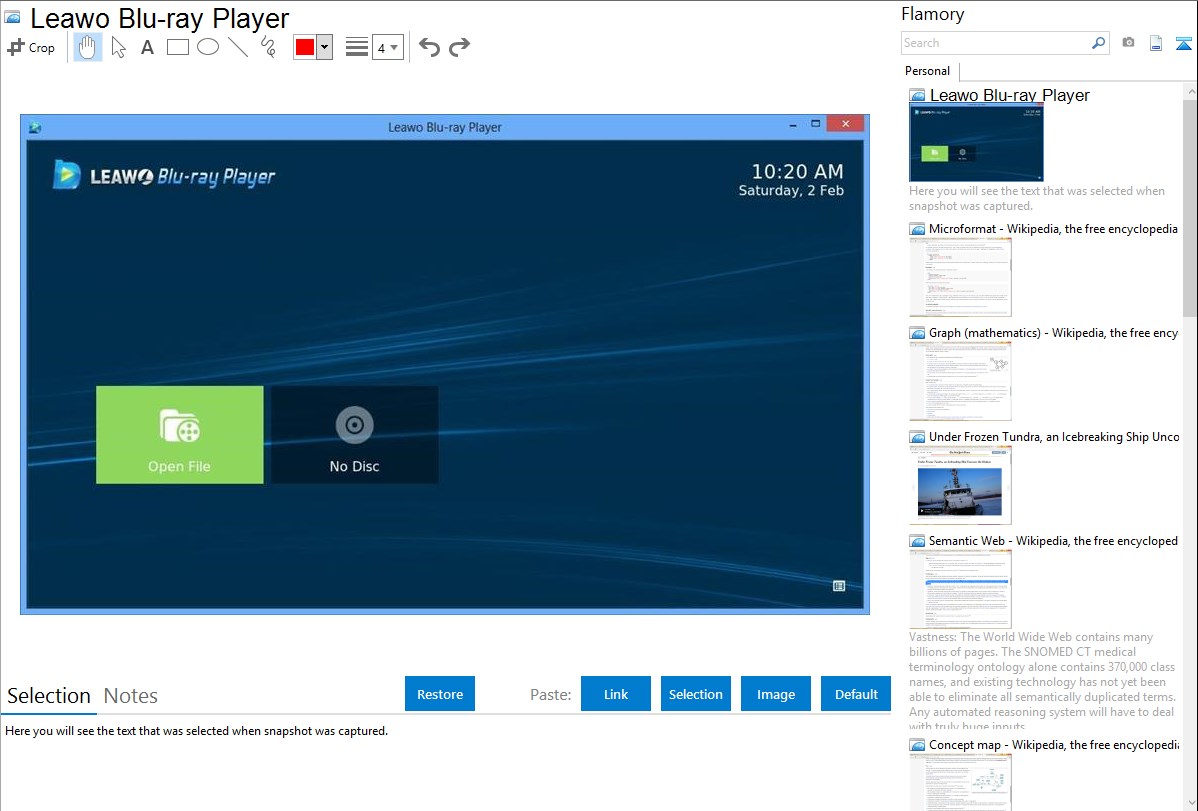Select the freehand scribble tool
The width and height of the screenshot is (1198, 811).
tap(268, 47)
